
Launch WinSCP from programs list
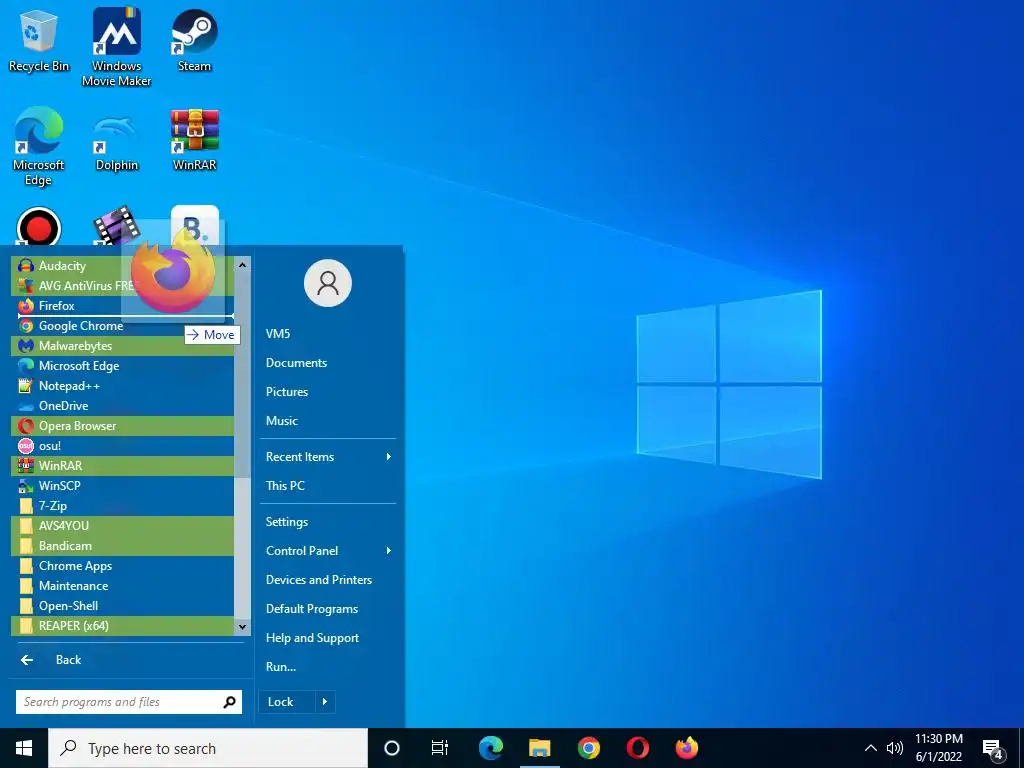click(x=122, y=486)
